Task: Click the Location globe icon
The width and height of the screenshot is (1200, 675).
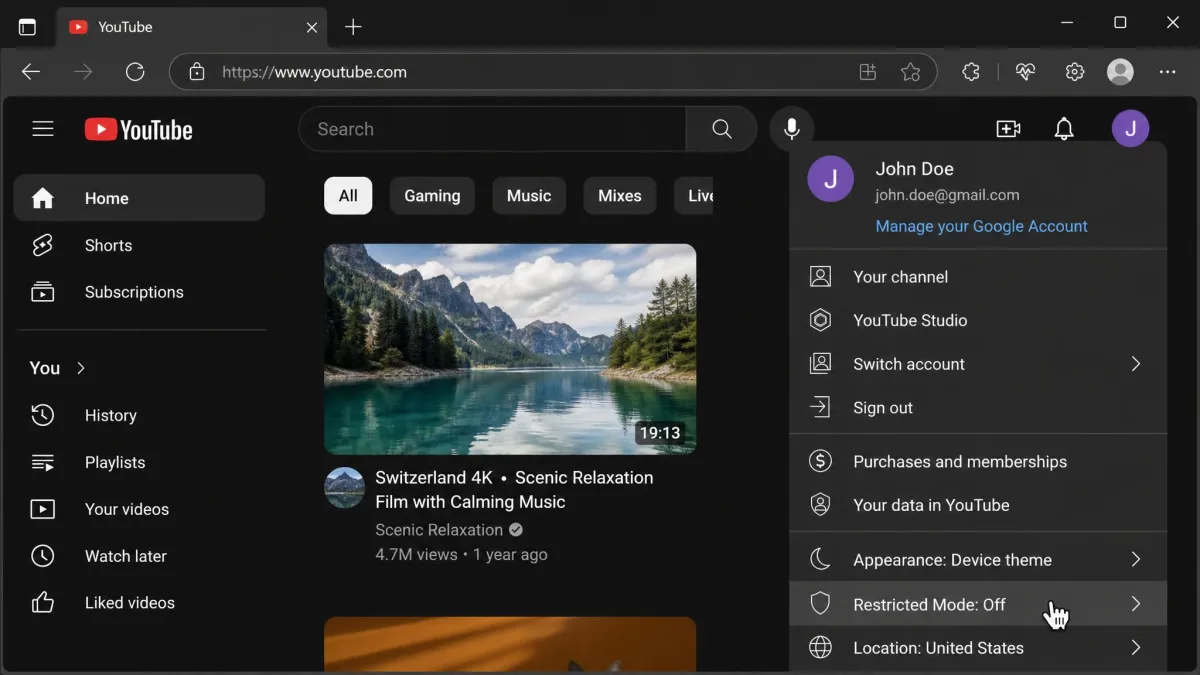Action: (x=820, y=648)
